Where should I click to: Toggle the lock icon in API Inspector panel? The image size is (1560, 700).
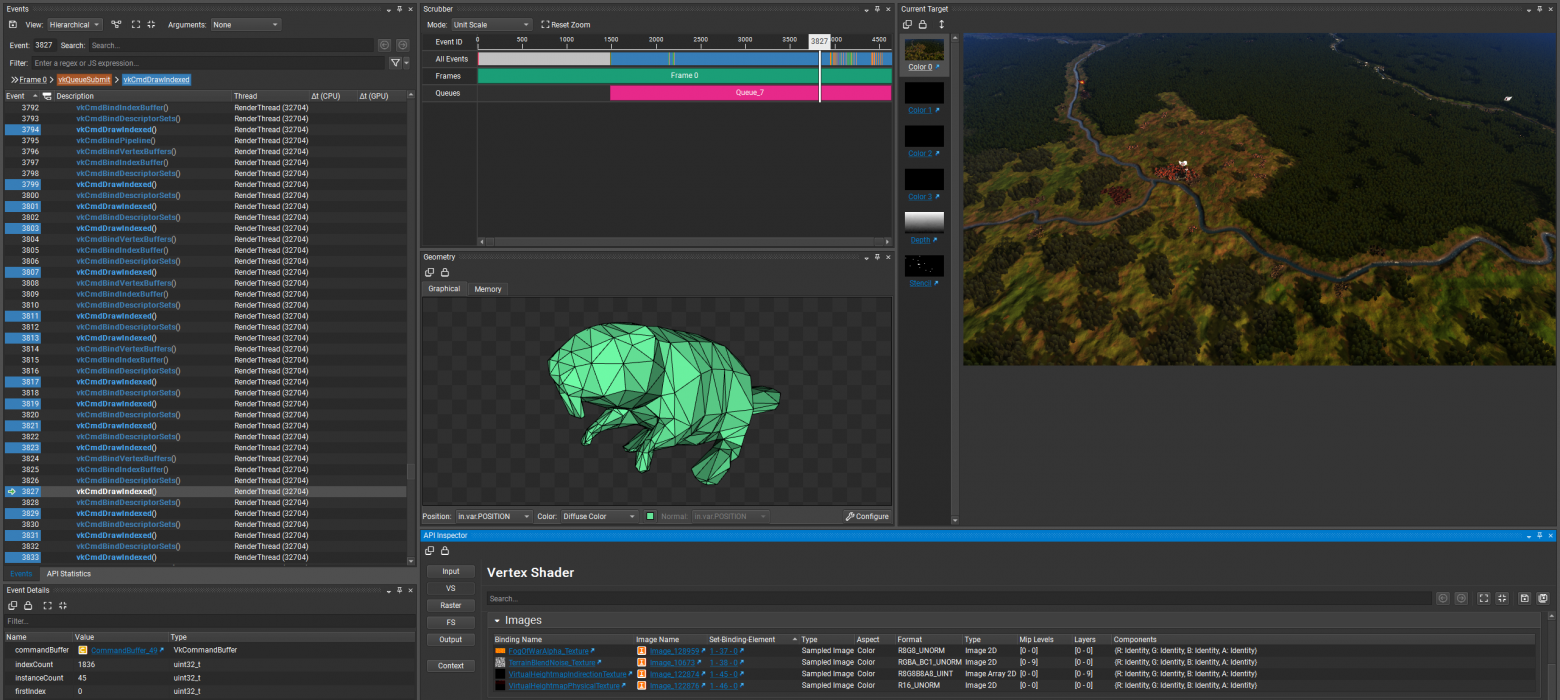445,550
